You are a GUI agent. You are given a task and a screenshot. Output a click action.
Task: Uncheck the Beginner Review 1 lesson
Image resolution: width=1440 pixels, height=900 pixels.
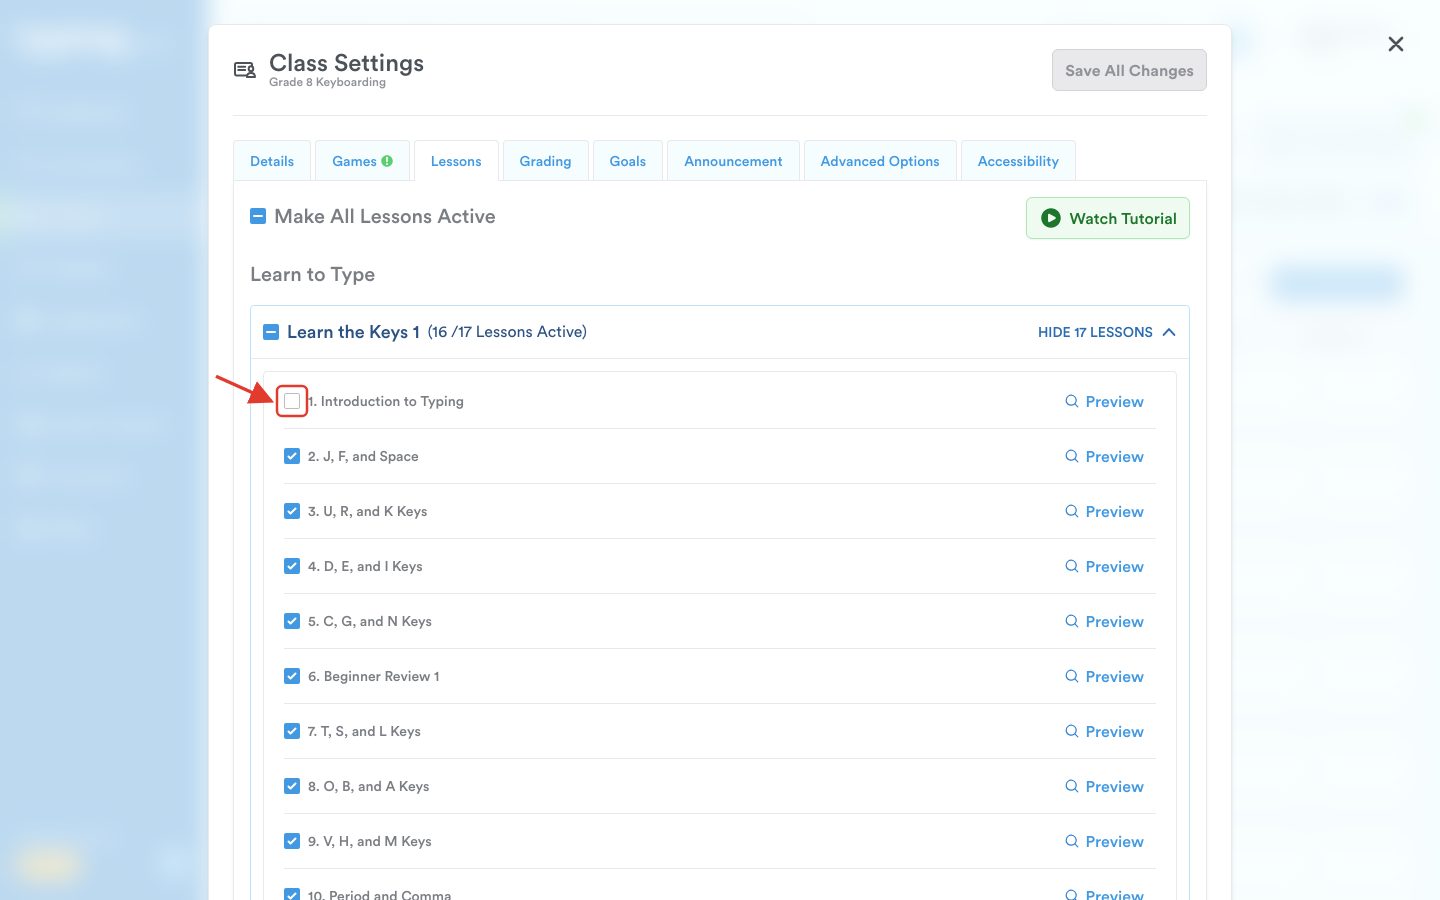pyautogui.click(x=292, y=676)
